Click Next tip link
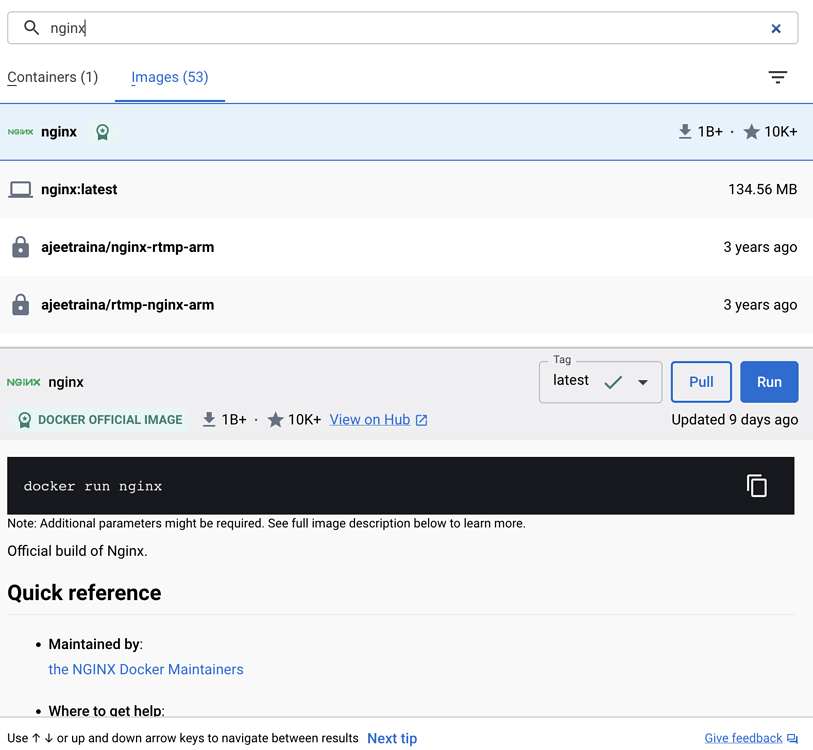This screenshot has height=750, width=813. click(x=392, y=738)
